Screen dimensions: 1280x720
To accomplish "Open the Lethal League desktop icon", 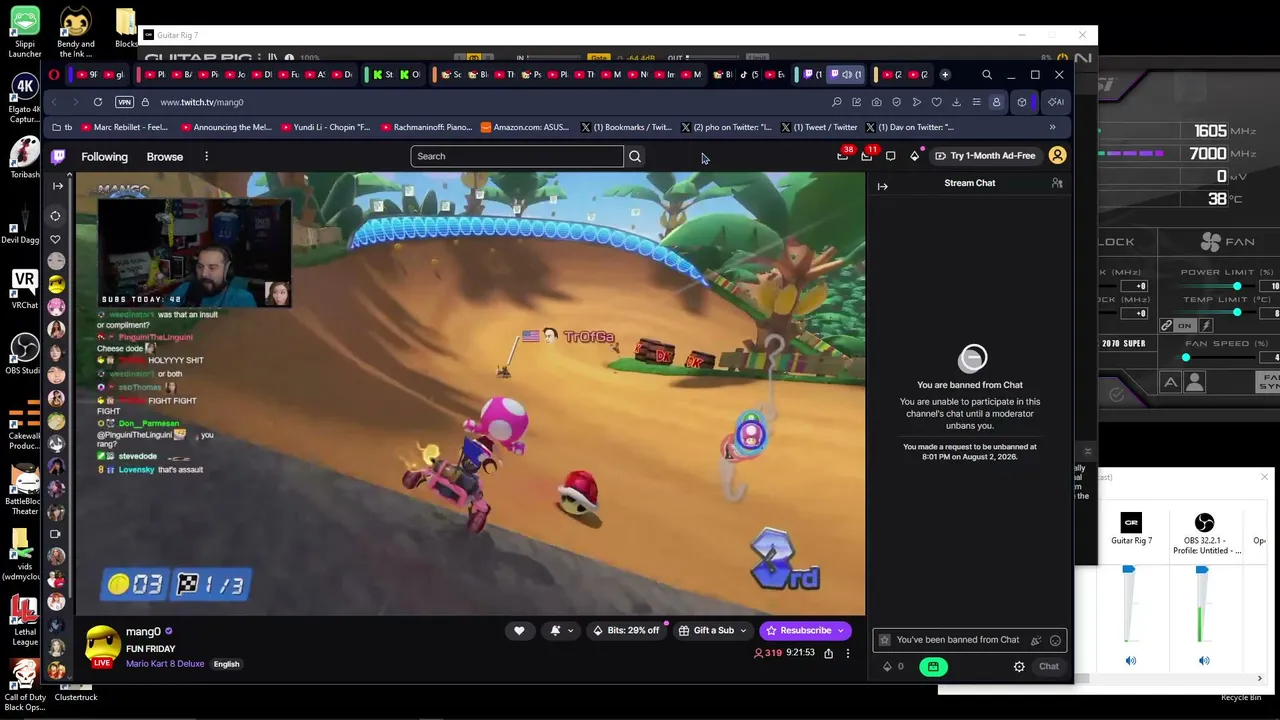I will [24, 622].
